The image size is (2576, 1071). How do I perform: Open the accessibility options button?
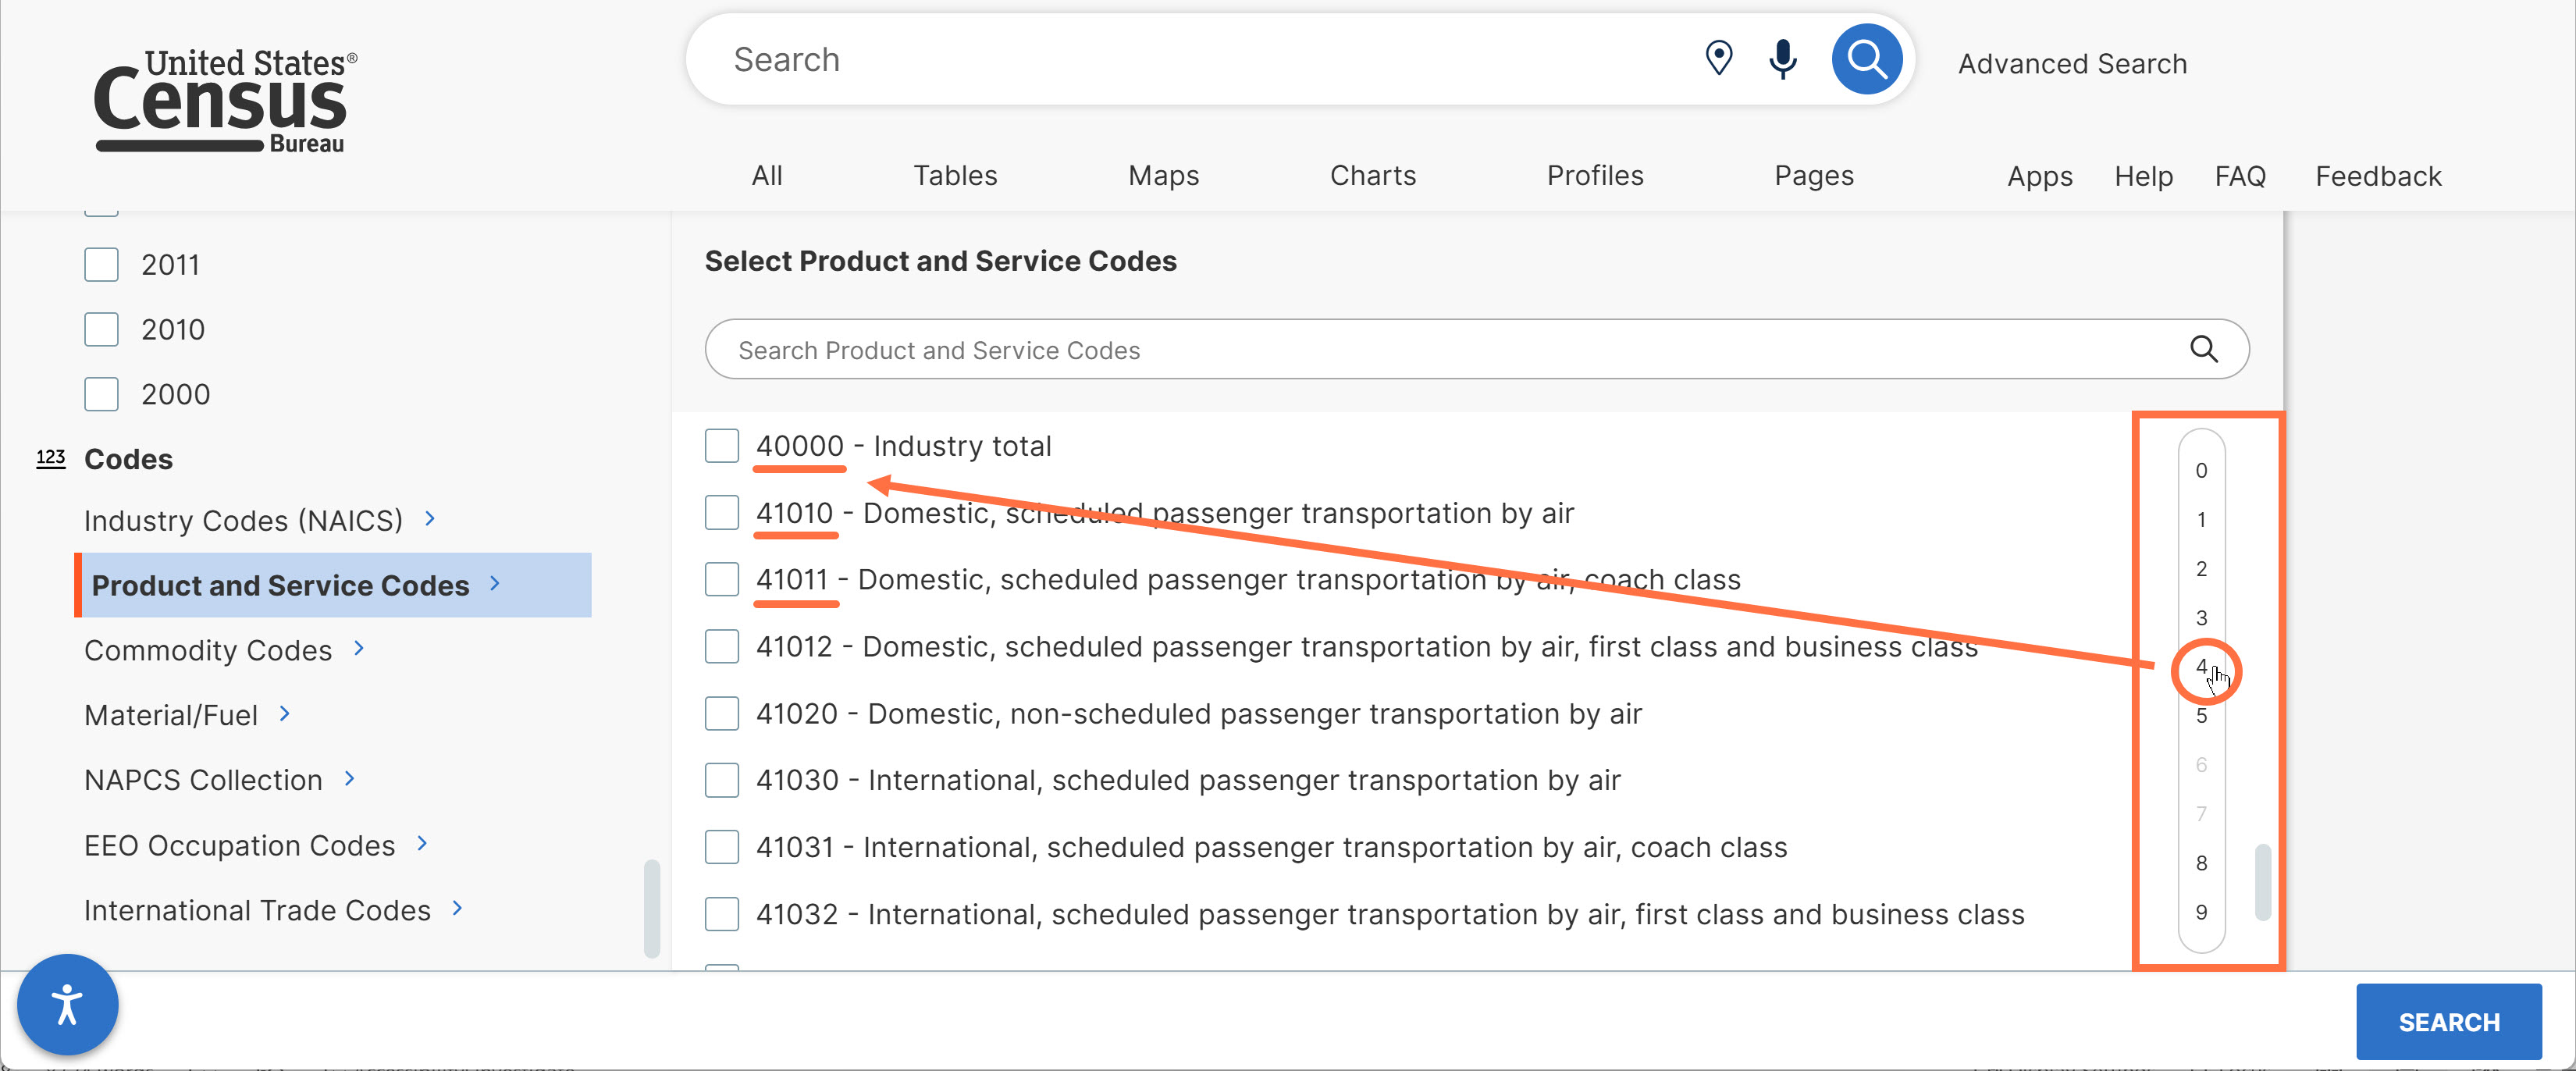tap(68, 1004)
